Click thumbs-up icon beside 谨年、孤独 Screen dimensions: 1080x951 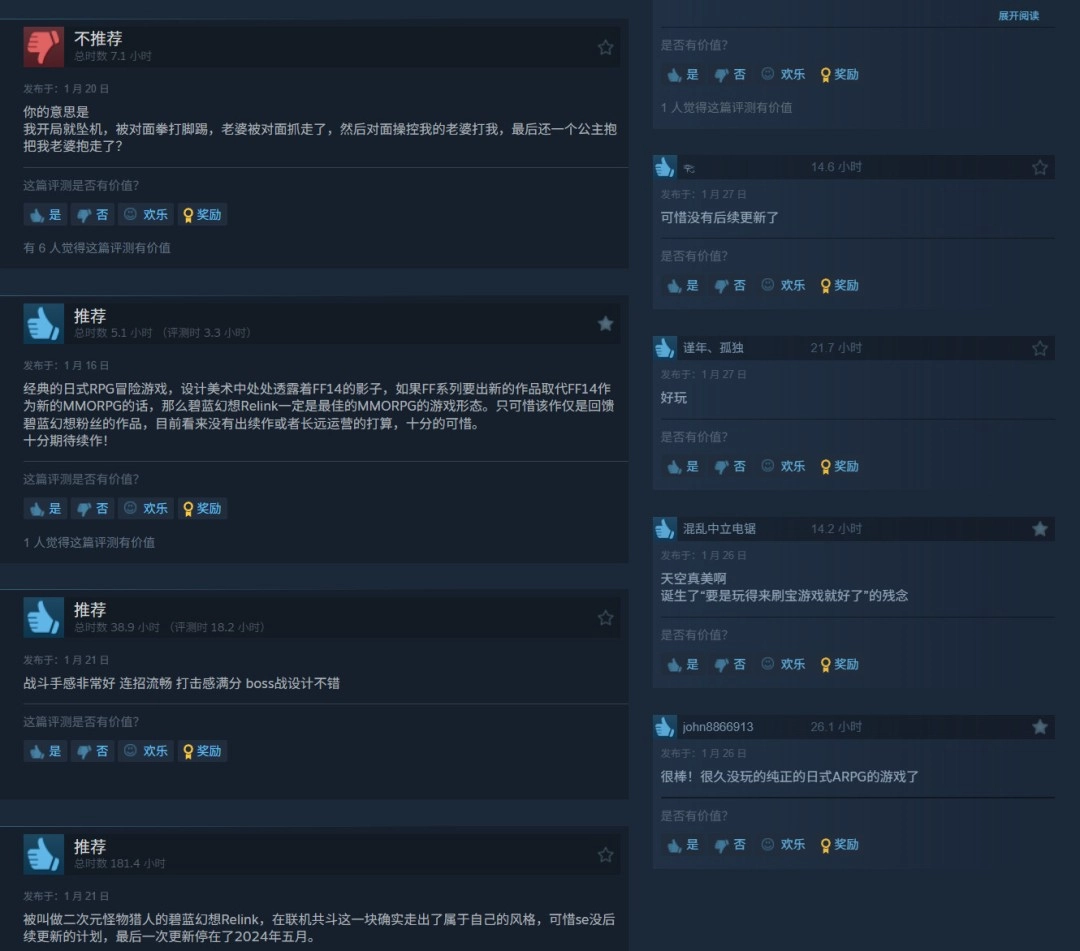pyautogui.click(x=665, y=348)
